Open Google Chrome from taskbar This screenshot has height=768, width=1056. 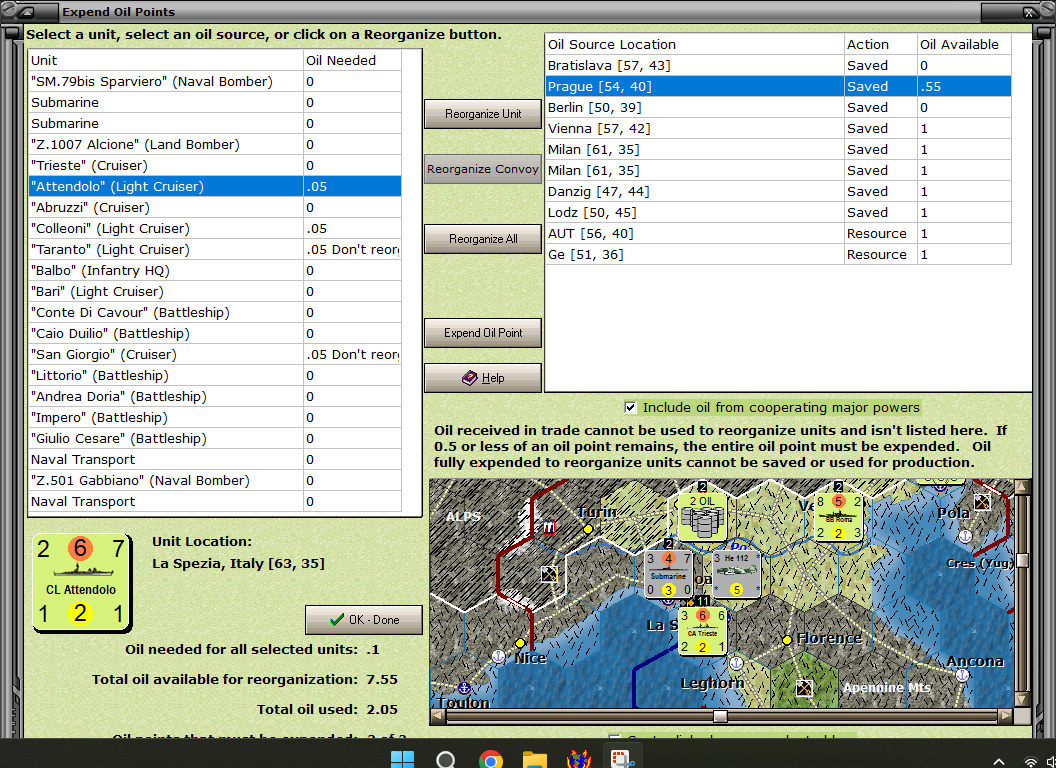point(491,760)
